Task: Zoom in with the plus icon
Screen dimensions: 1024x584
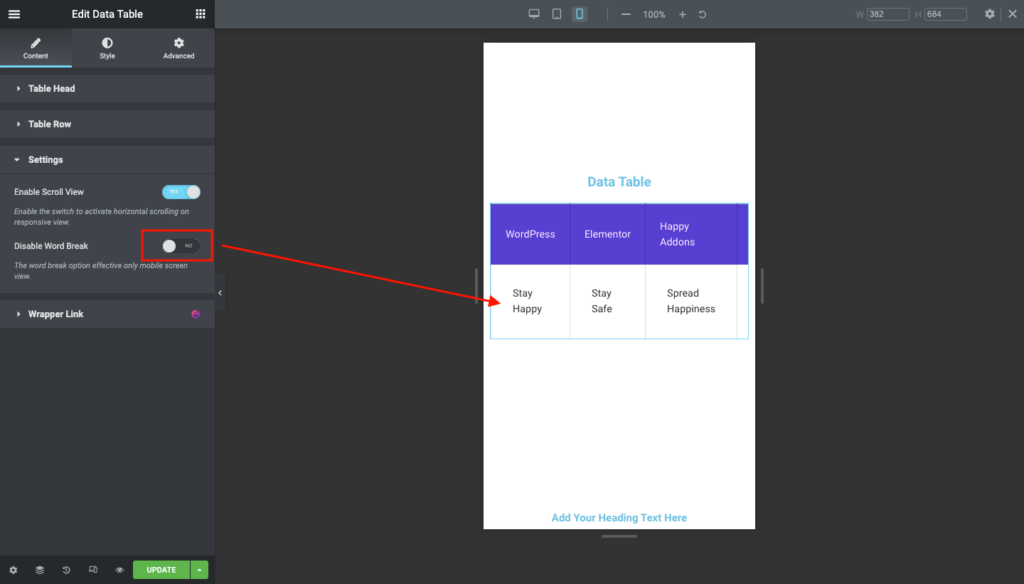Action: [682, 14]
